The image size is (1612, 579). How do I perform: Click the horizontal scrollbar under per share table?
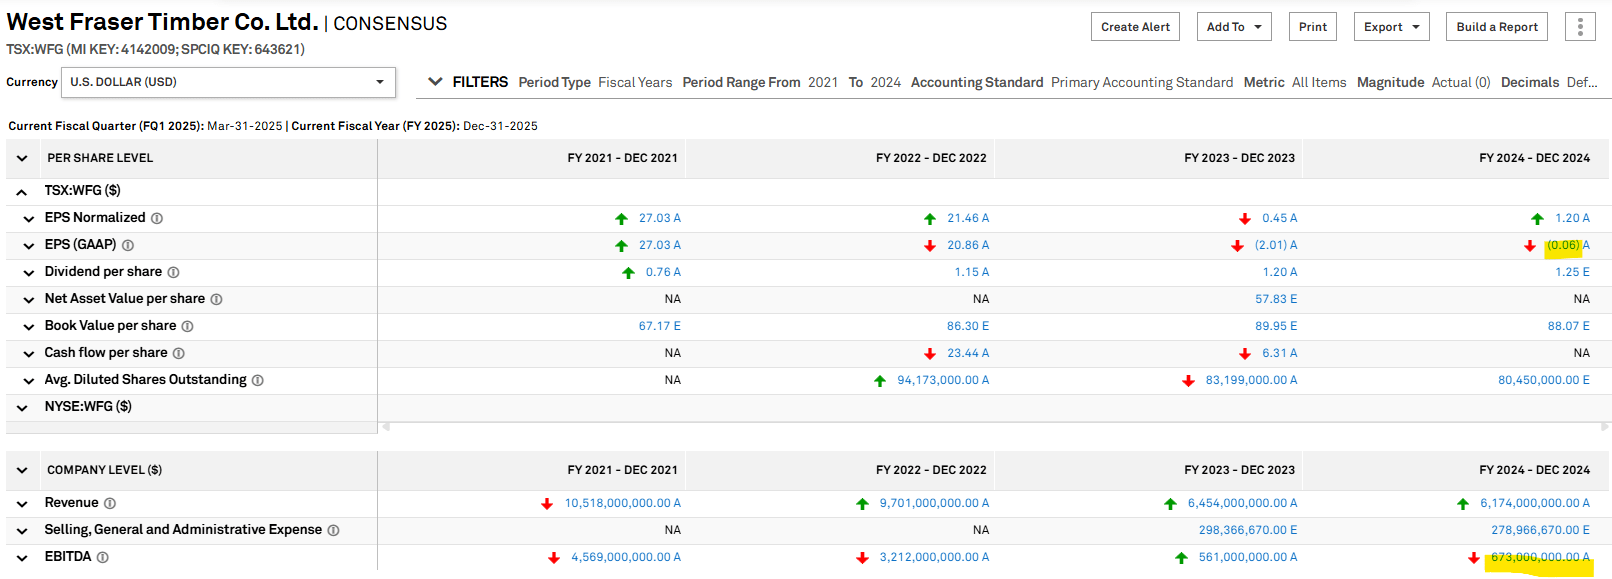point(995,427)
